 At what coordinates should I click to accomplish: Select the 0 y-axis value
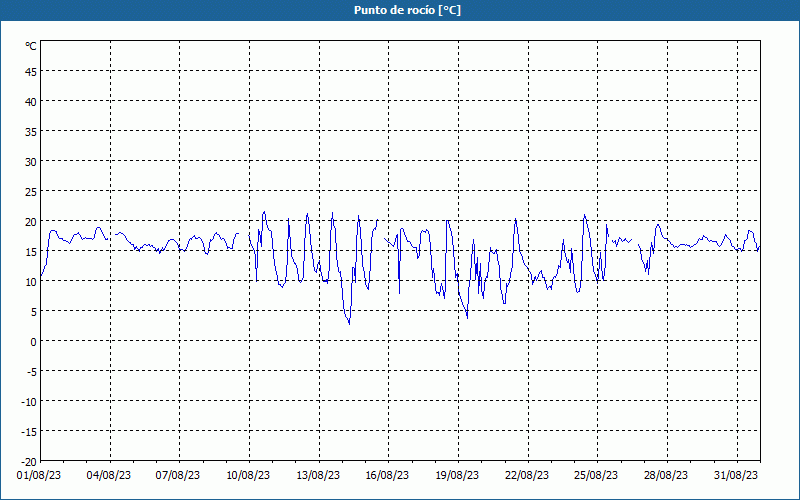tap(34, 342)
